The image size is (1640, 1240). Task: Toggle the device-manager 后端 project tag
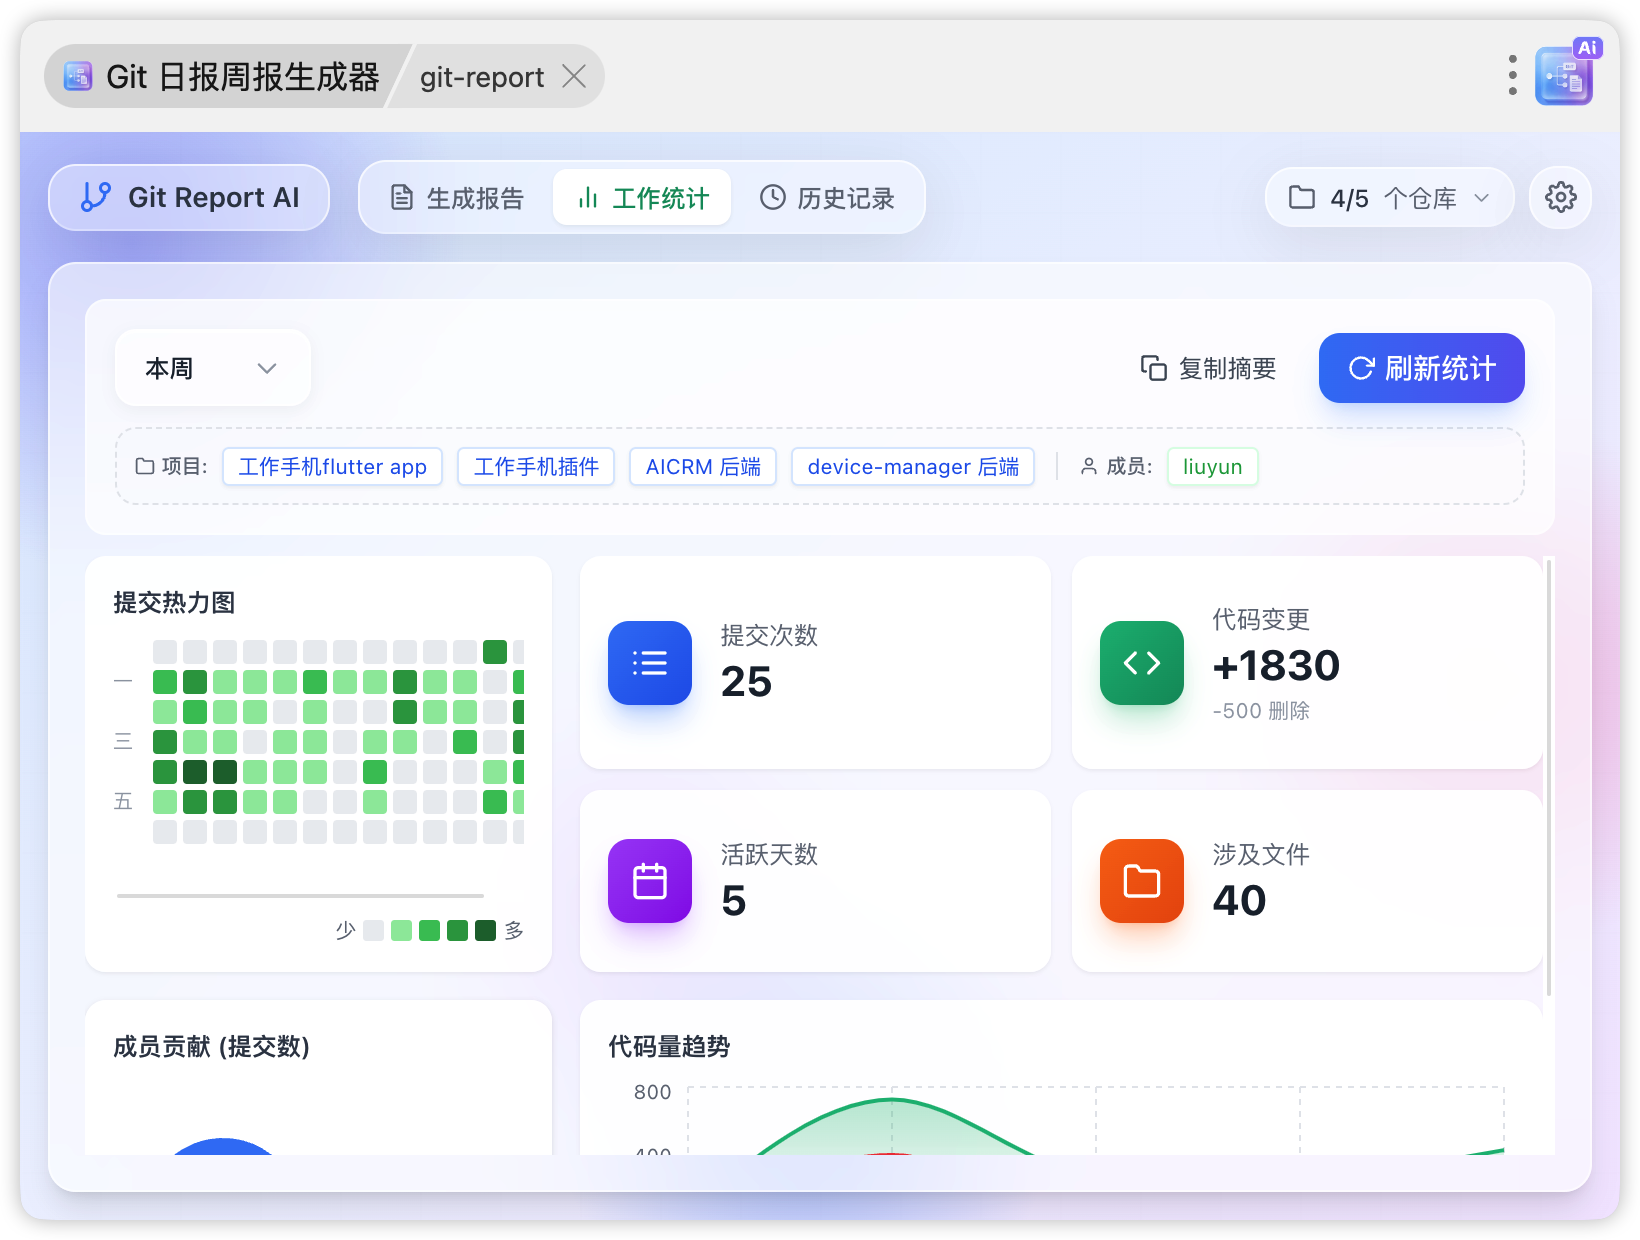pos(913,467)
